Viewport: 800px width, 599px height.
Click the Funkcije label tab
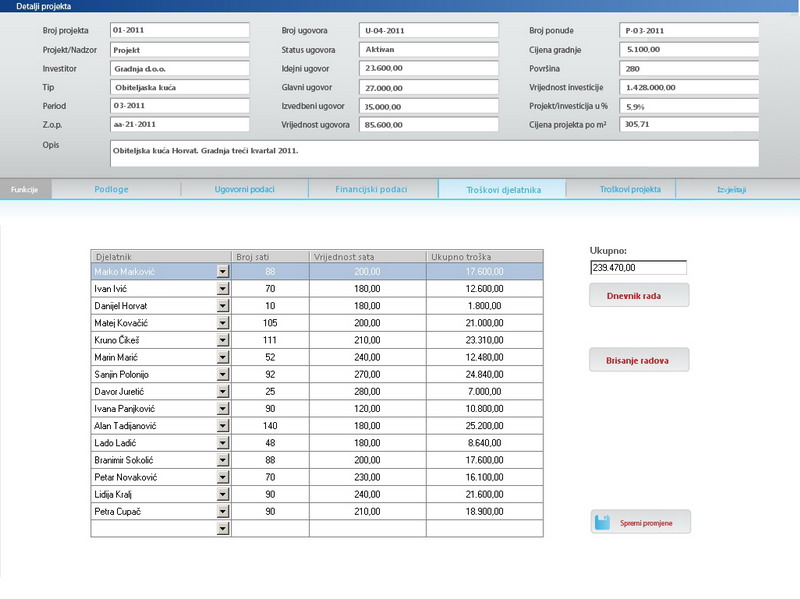[24, 189]
